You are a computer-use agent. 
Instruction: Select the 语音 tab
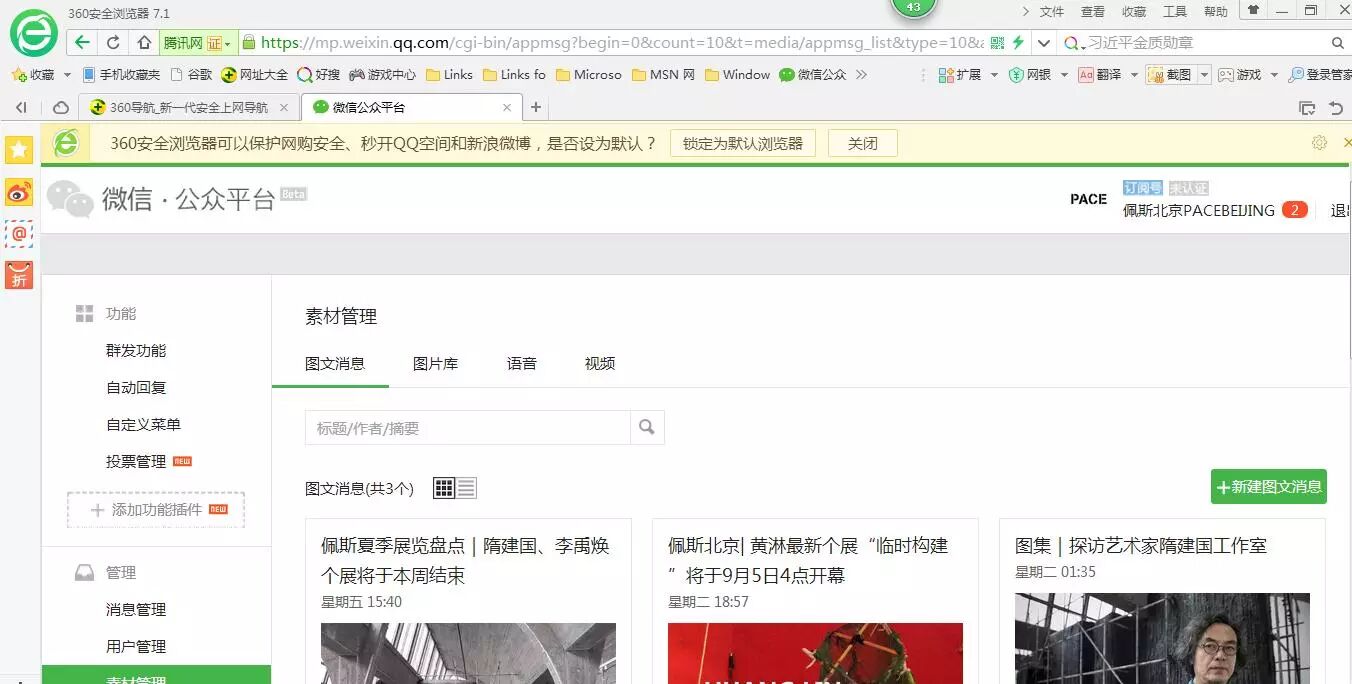click(522, 364)
